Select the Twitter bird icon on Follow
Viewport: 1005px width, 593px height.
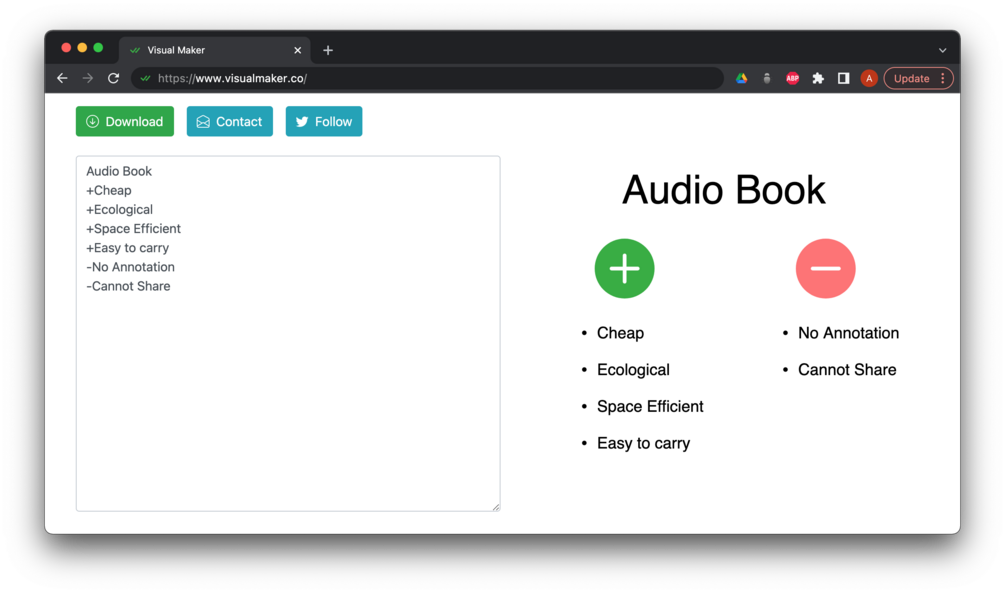click(301, 121)
